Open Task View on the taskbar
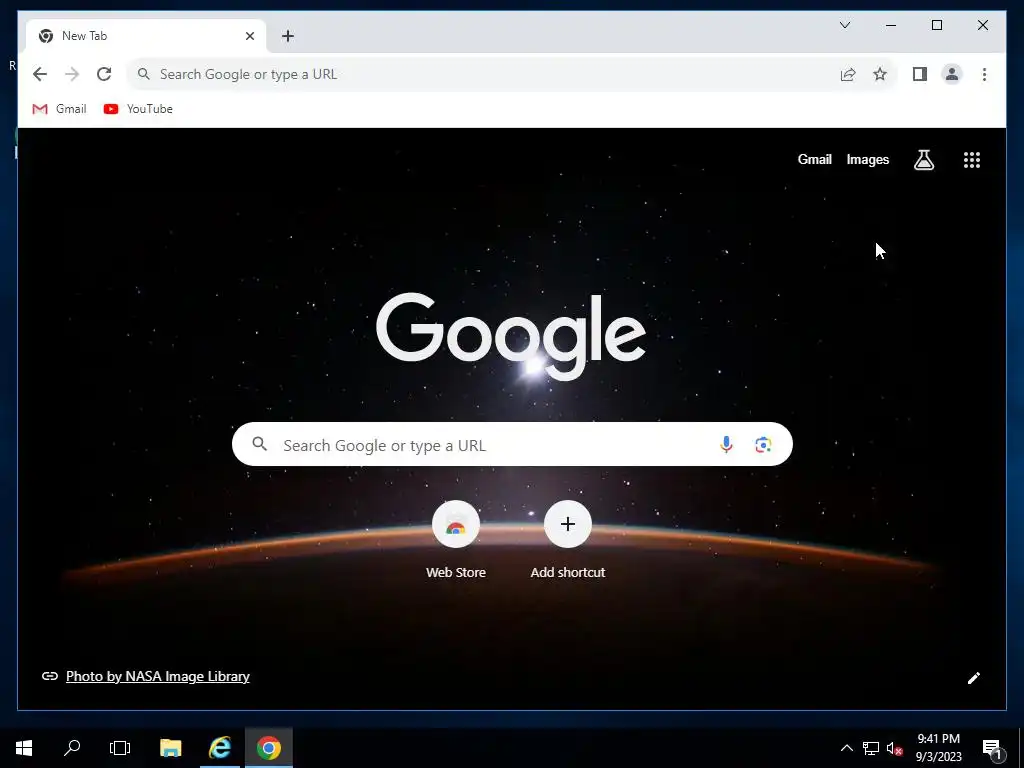 pyautogui.click(x=120, y=748)
